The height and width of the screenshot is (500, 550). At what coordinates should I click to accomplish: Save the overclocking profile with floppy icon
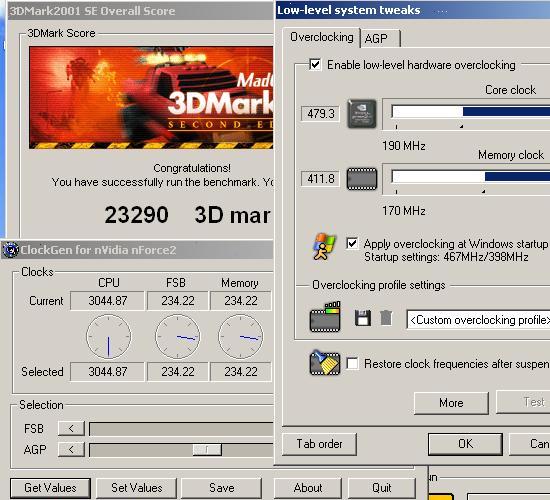pyautogui.click(x=363, y=318)
